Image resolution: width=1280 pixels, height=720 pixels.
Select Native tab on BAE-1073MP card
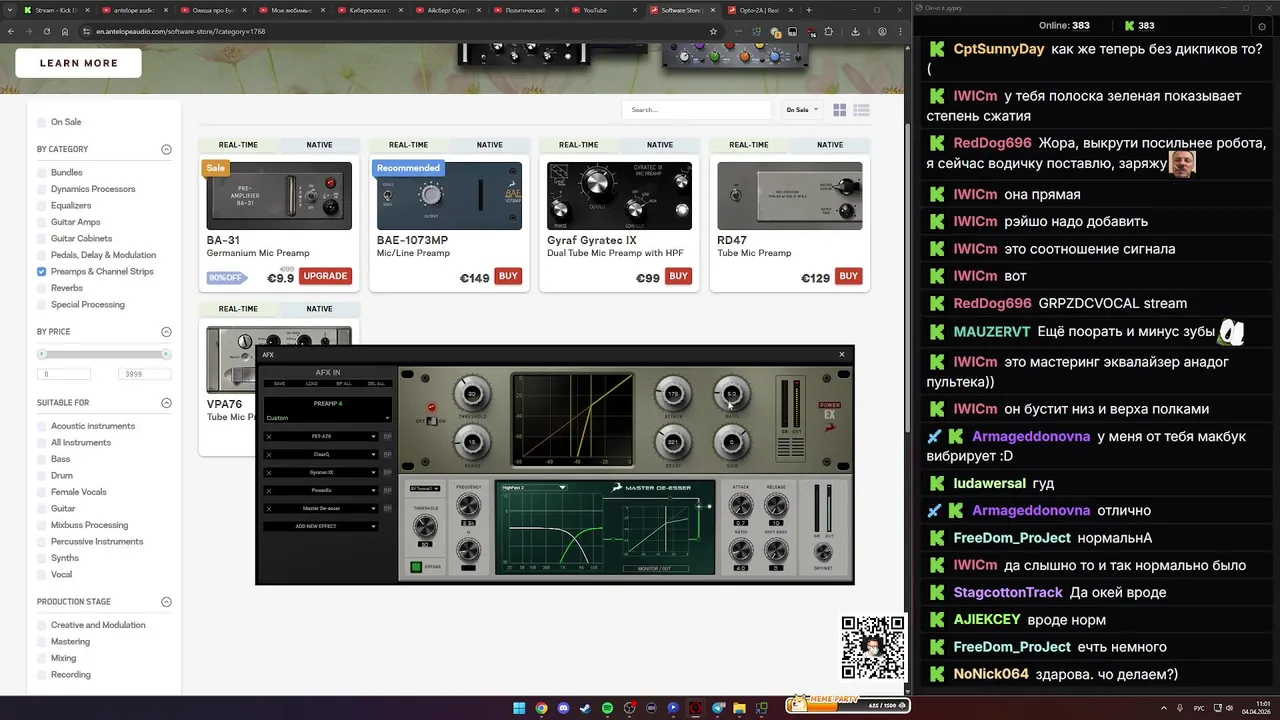[490, 145]
